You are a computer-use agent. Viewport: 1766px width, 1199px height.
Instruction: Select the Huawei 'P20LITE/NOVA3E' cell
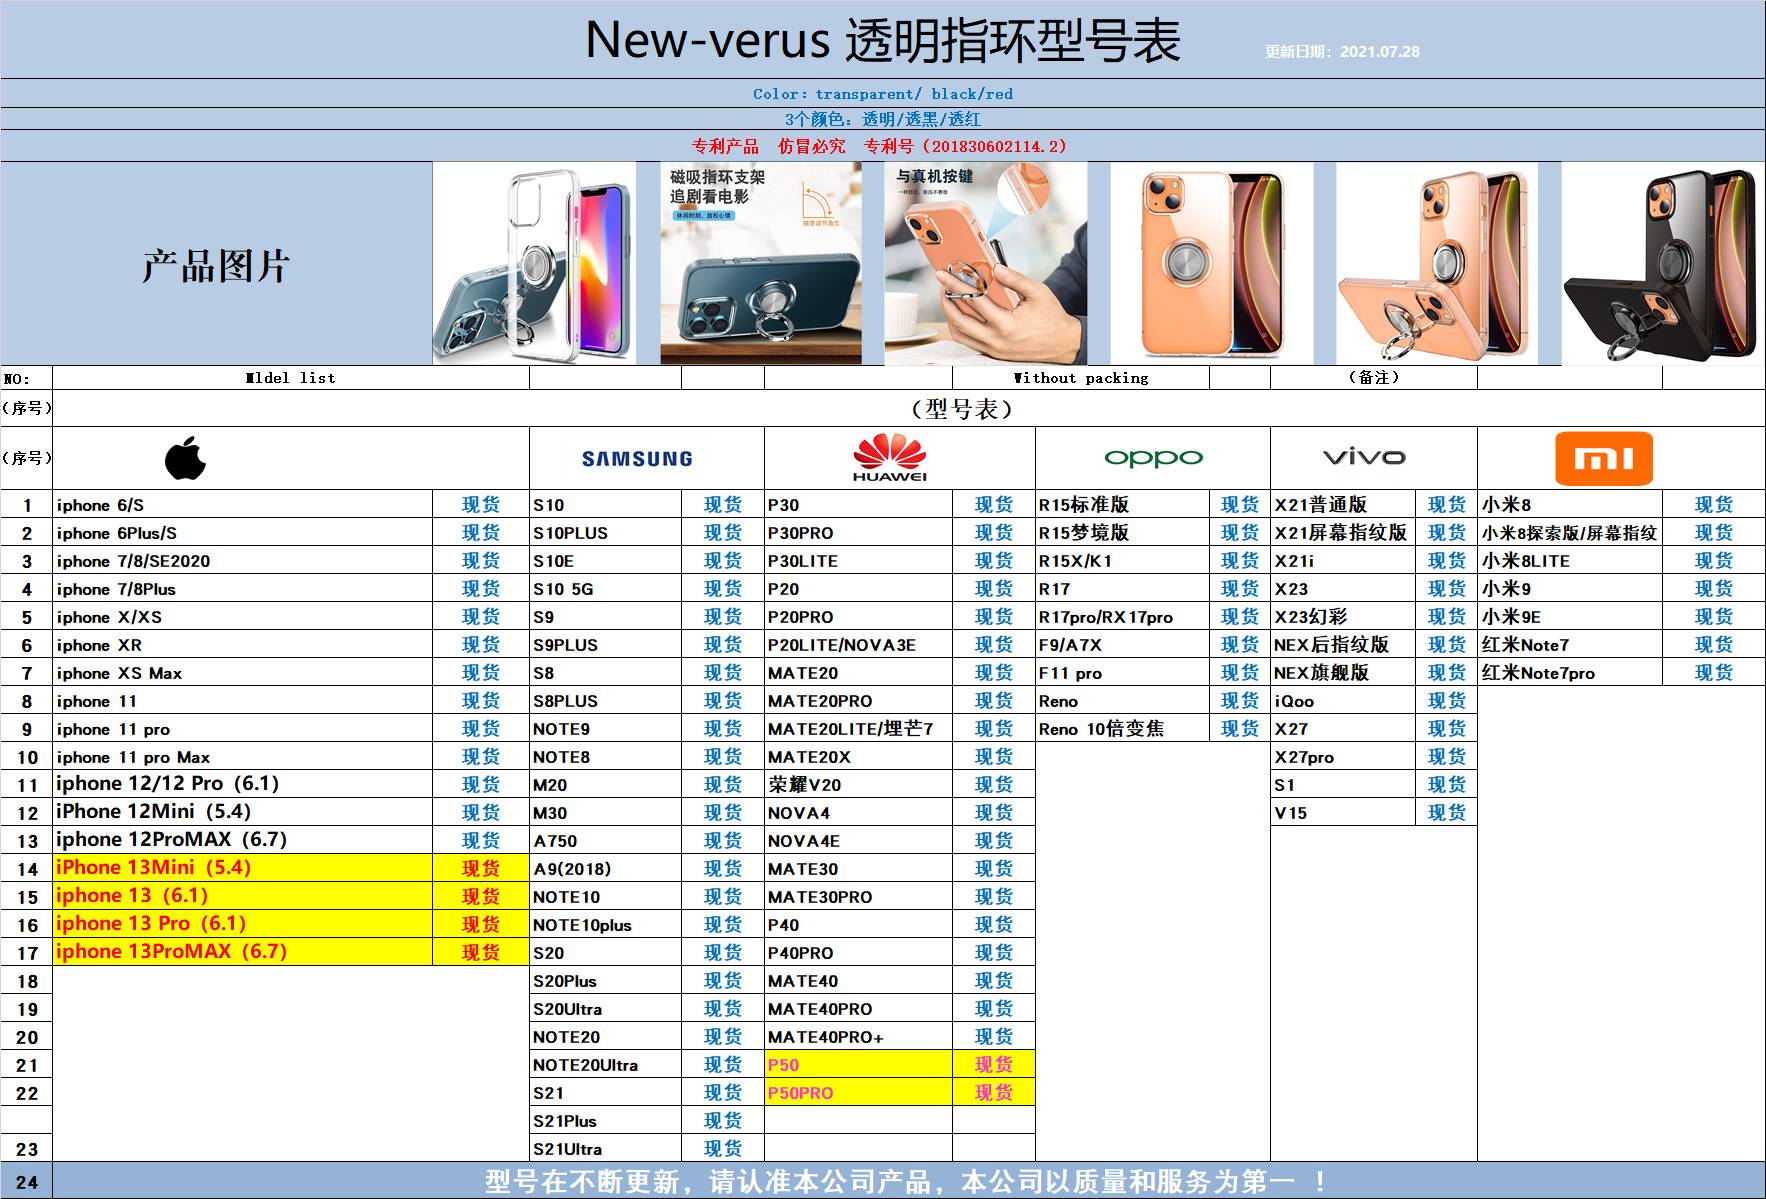tap(858, 644)
